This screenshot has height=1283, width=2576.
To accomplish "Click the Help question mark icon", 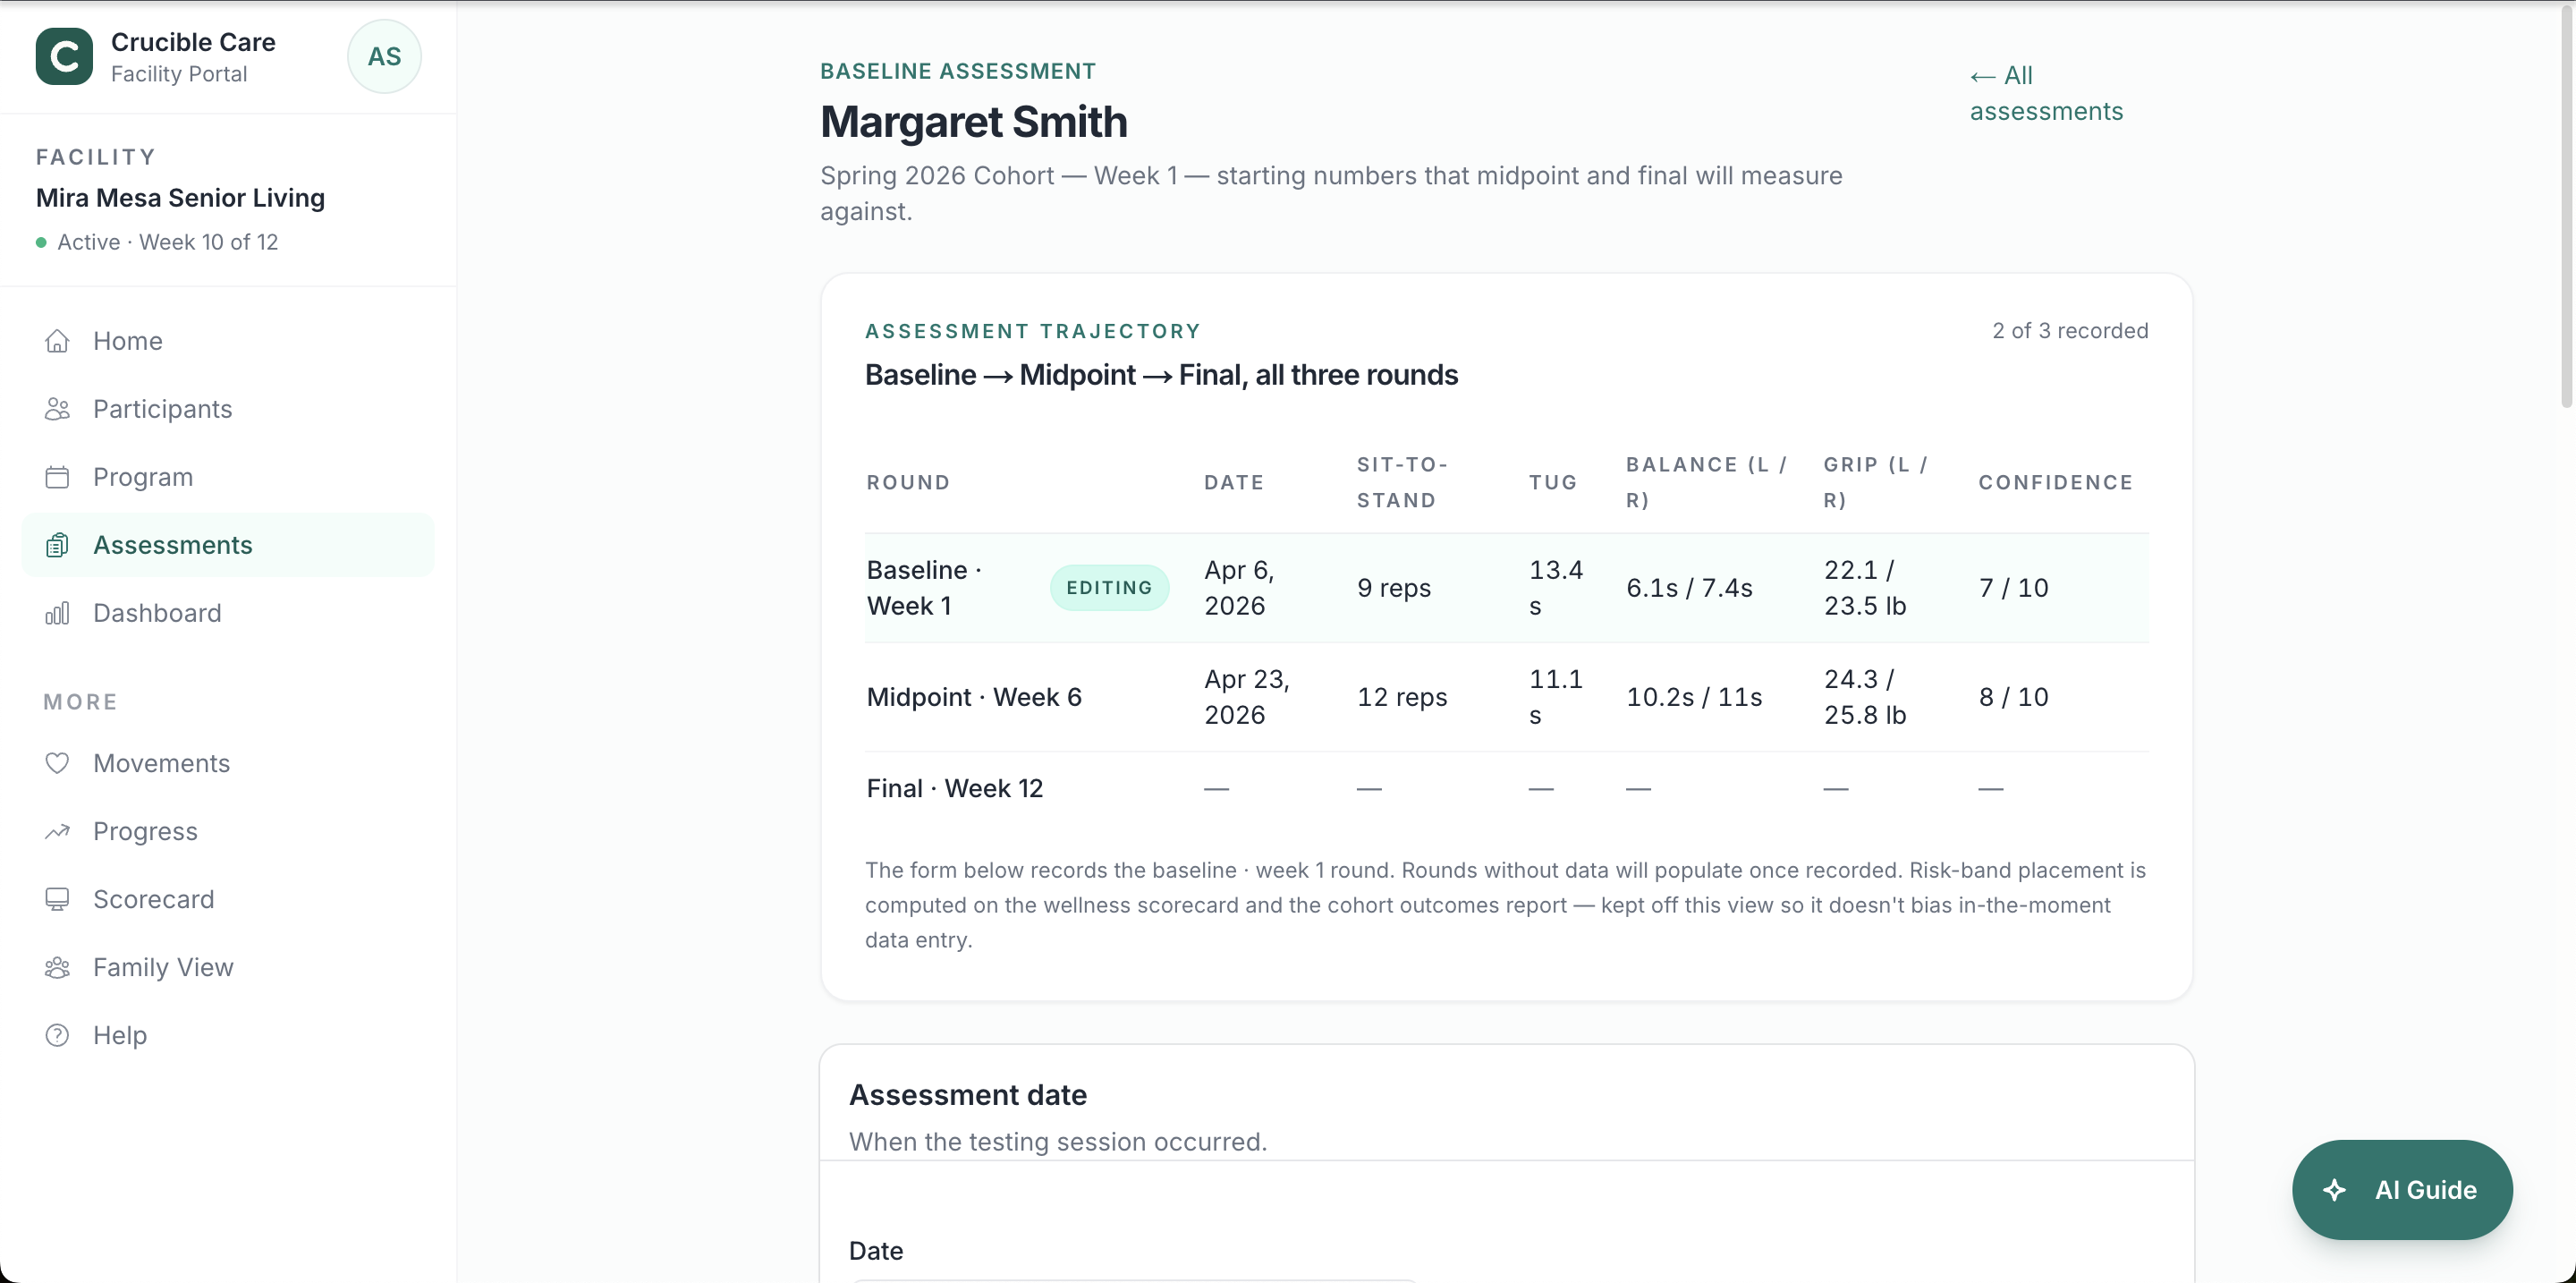I will [x=57, y=1035].
